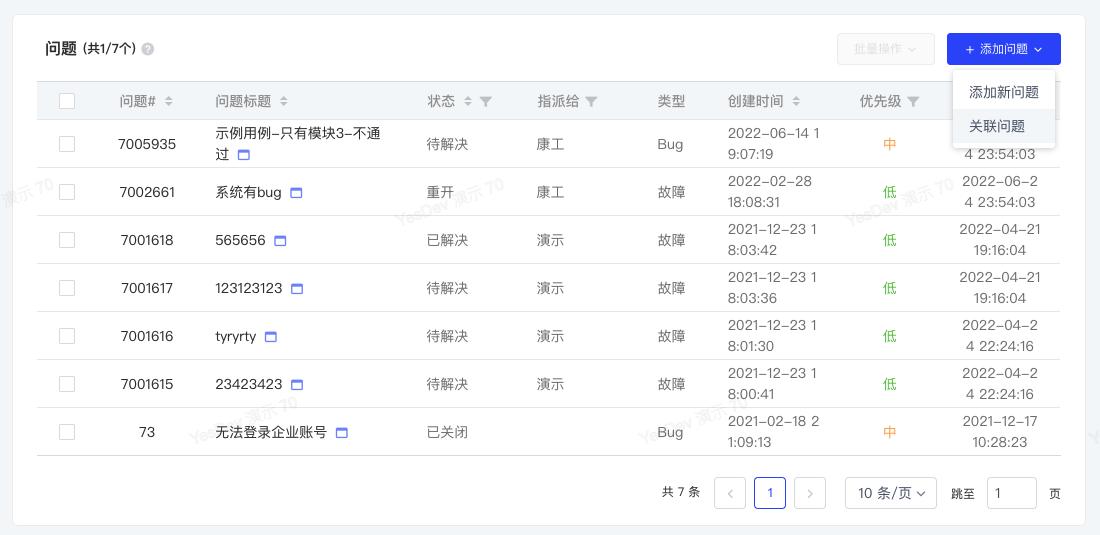The image size is (1100, 535).
Task: Toggle the select-all checkbox in table header
Action: [x=67, y=101]
